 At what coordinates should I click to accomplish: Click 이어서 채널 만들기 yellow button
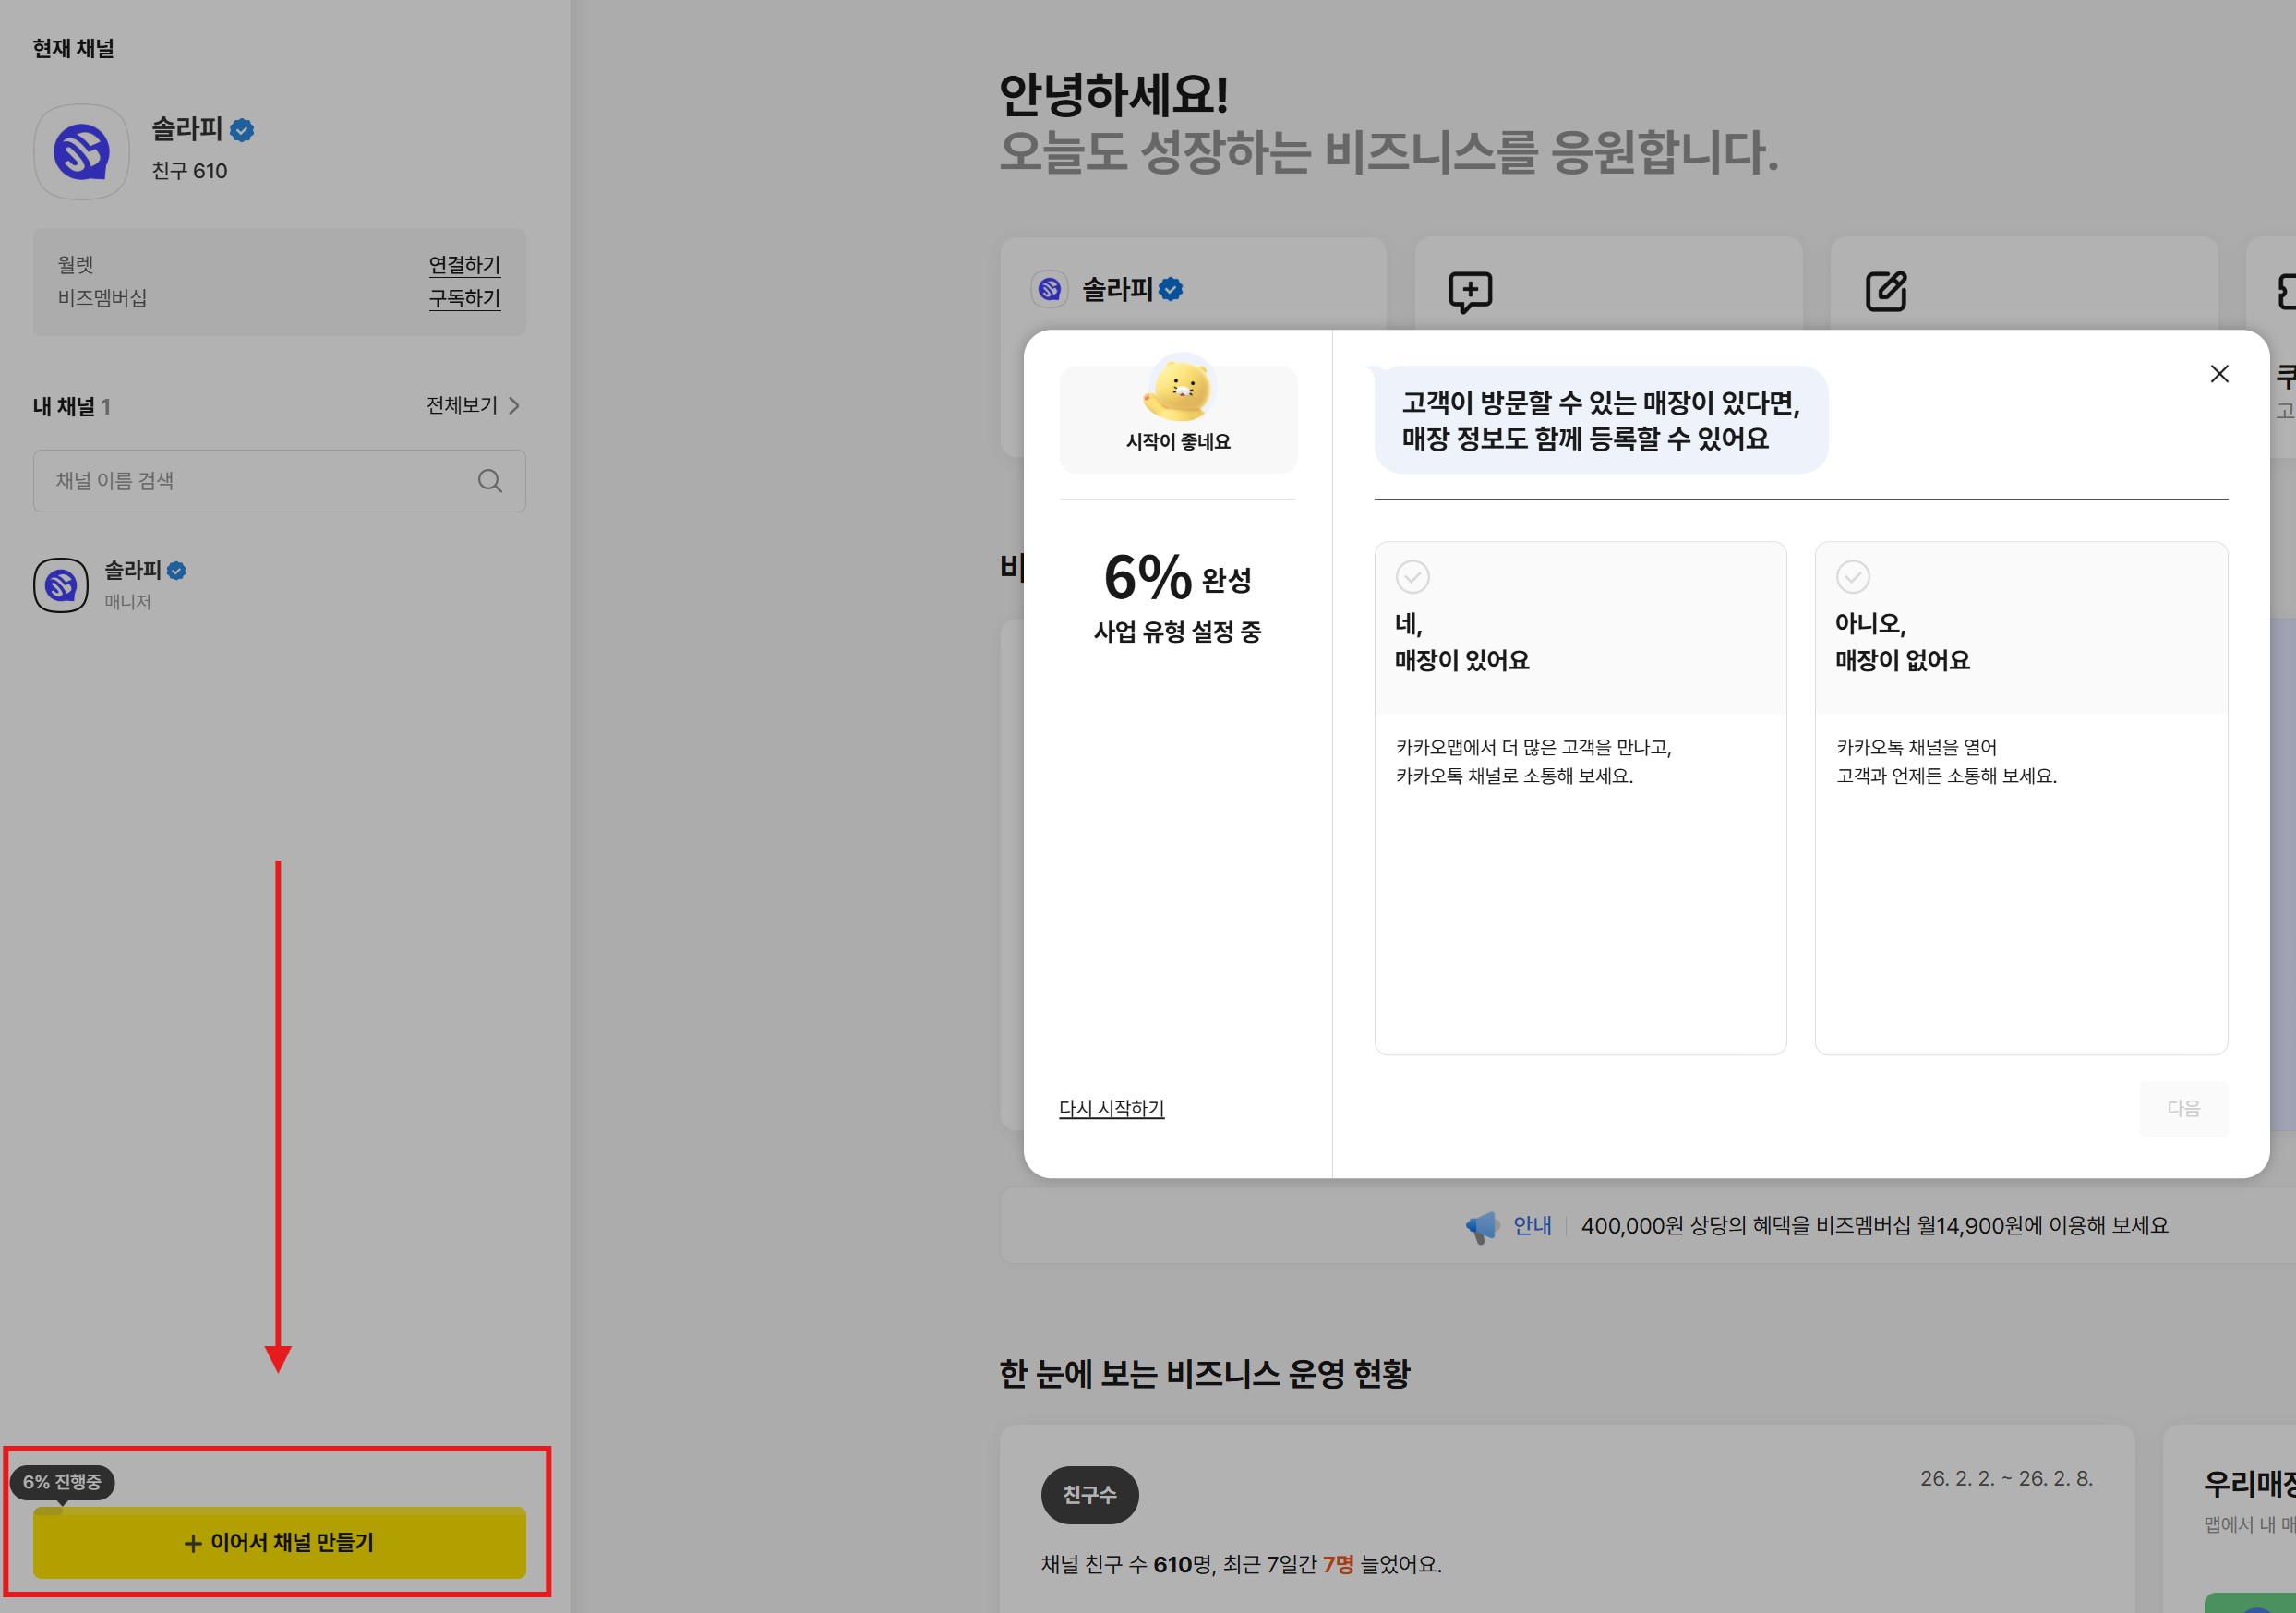[279, 1542]
